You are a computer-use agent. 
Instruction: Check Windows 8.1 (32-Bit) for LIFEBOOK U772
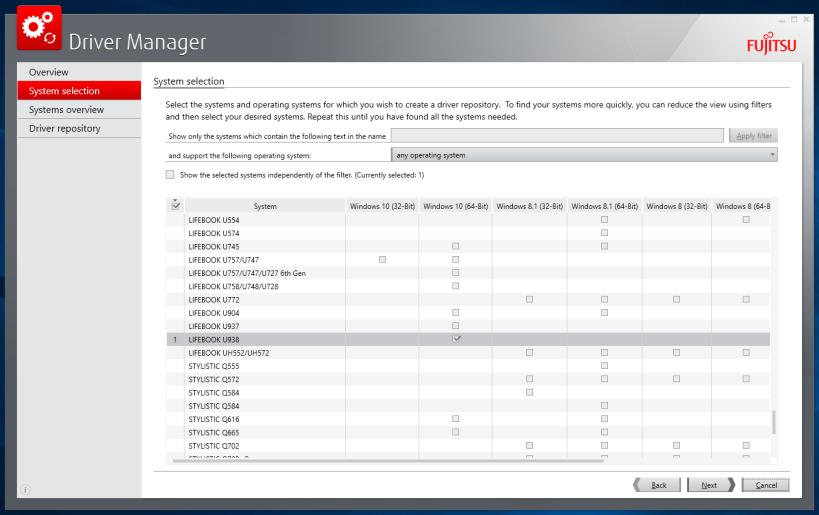tap(530, 299)
